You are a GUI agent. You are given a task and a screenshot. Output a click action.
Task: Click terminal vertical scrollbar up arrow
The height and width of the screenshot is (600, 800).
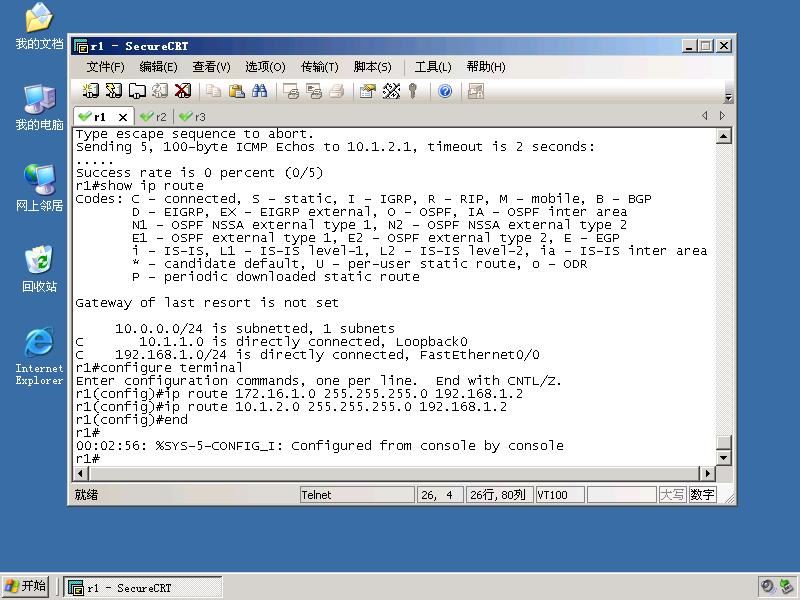[x=723, y=136]
